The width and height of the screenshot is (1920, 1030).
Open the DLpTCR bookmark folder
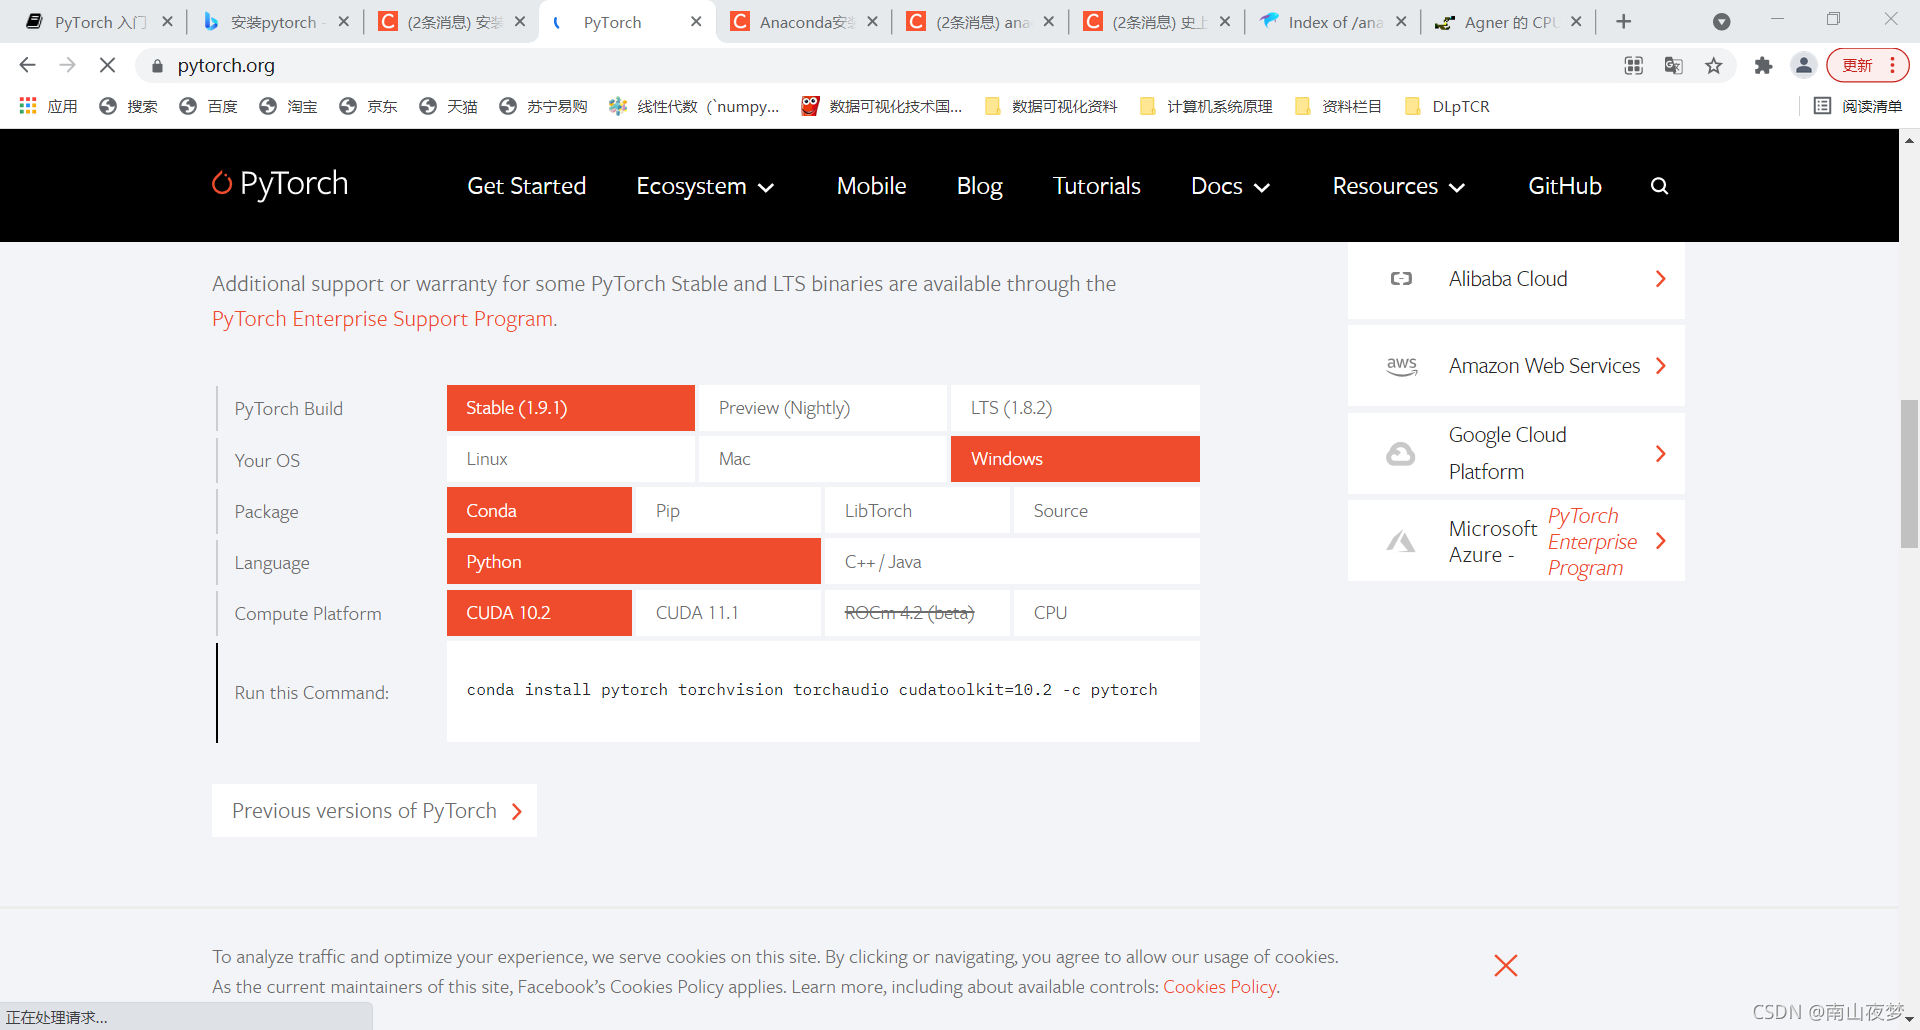click(x=1447, y=106)
